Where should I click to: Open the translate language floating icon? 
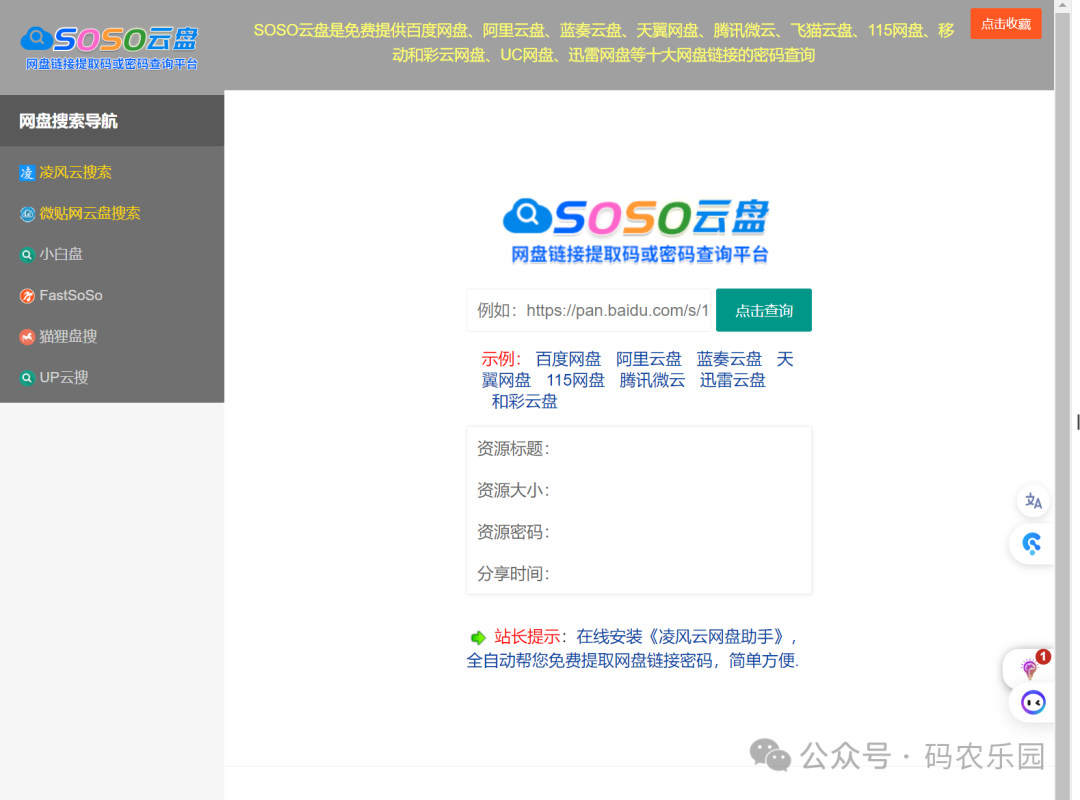(x=1032, y=501)
